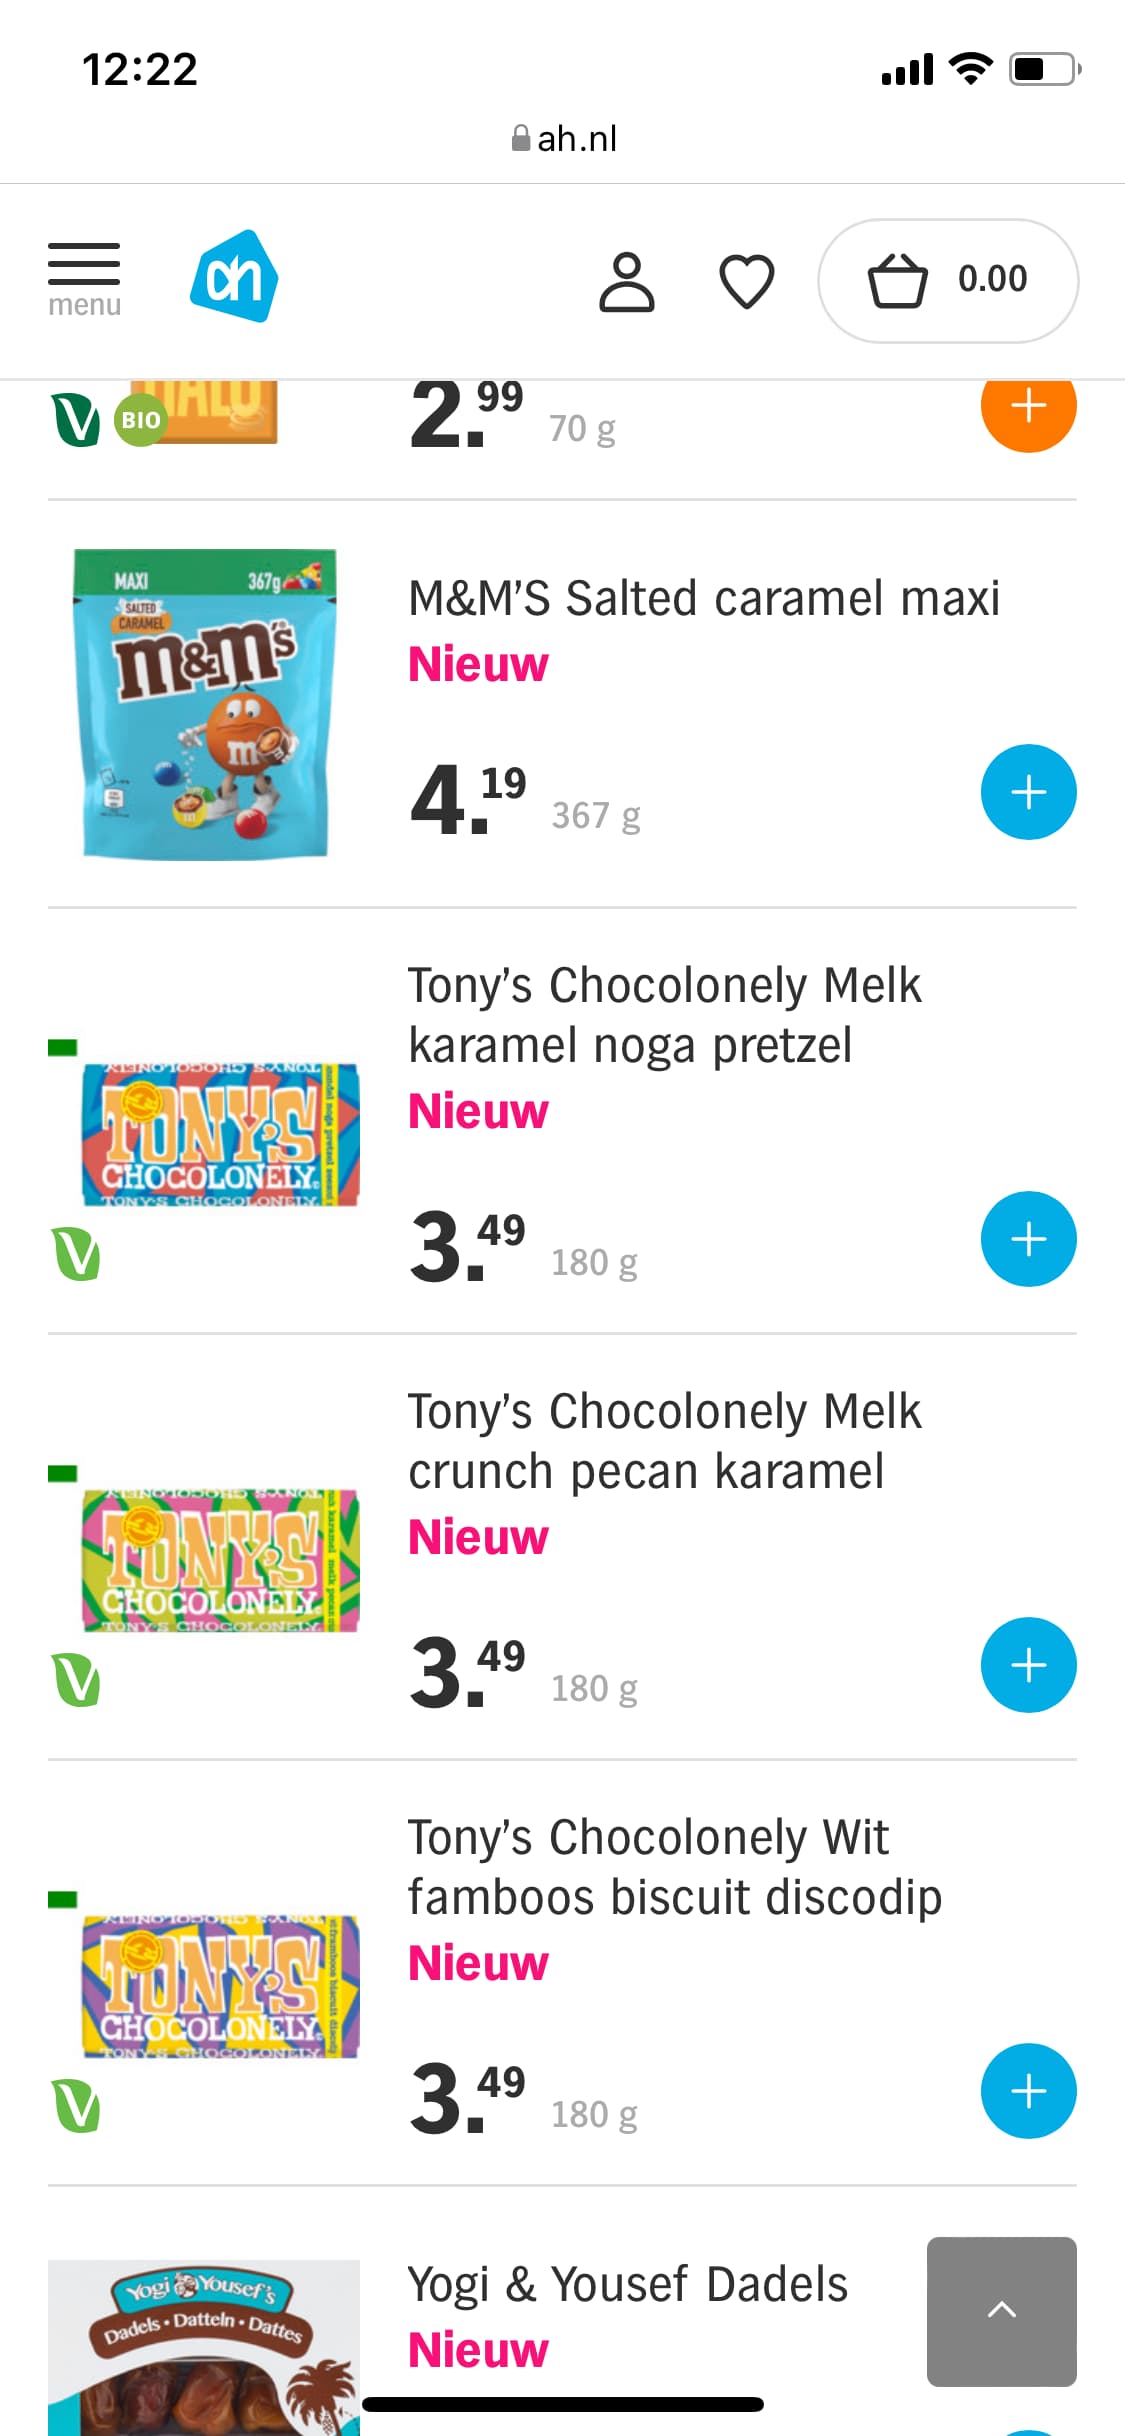
Task: Open Tony's Chocolonely Melk karamel noga pretzel title
Action: (x=664, y=1015)
